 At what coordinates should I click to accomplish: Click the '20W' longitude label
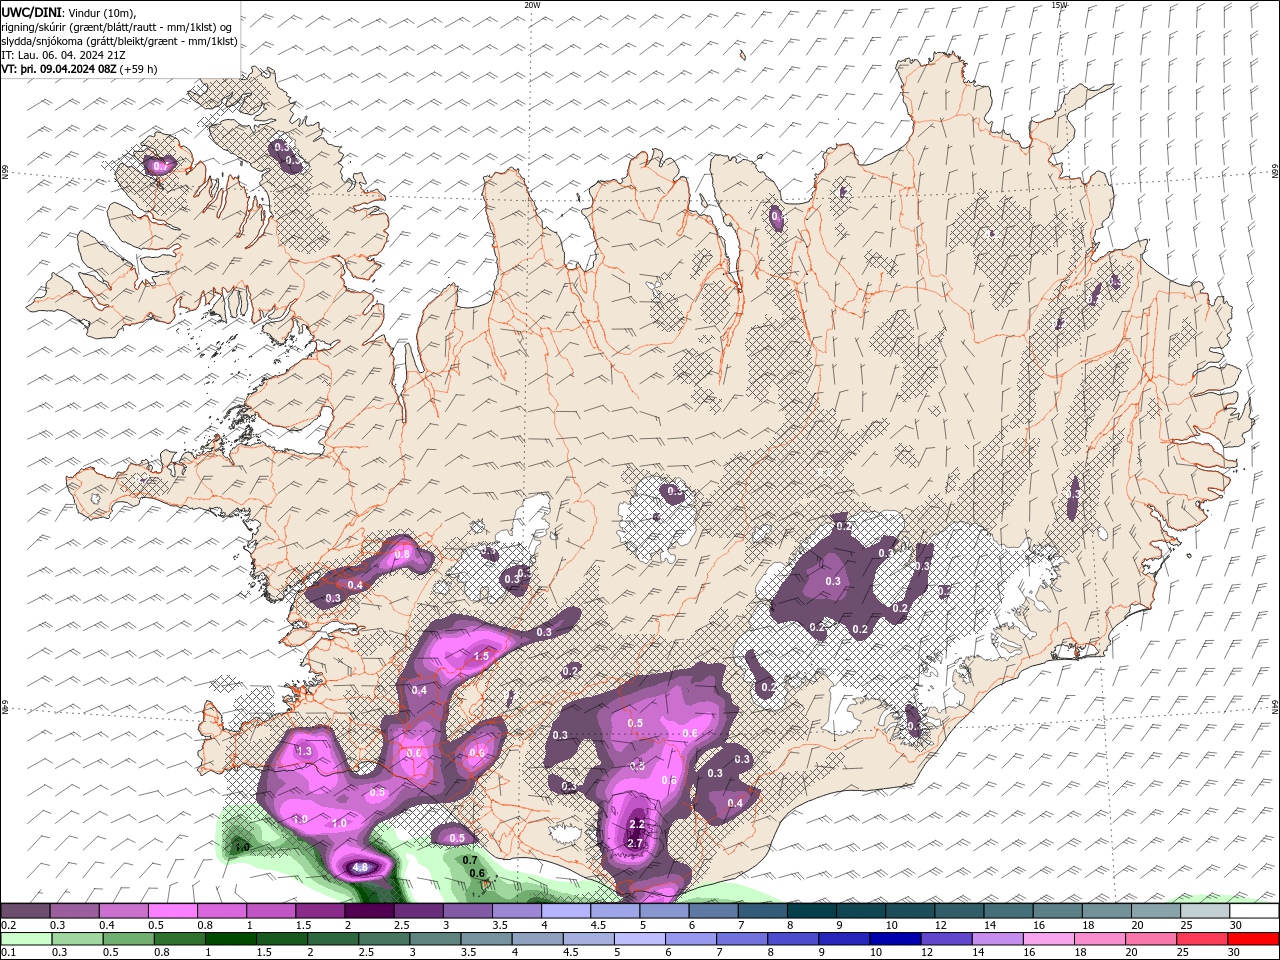pos(532,5)
